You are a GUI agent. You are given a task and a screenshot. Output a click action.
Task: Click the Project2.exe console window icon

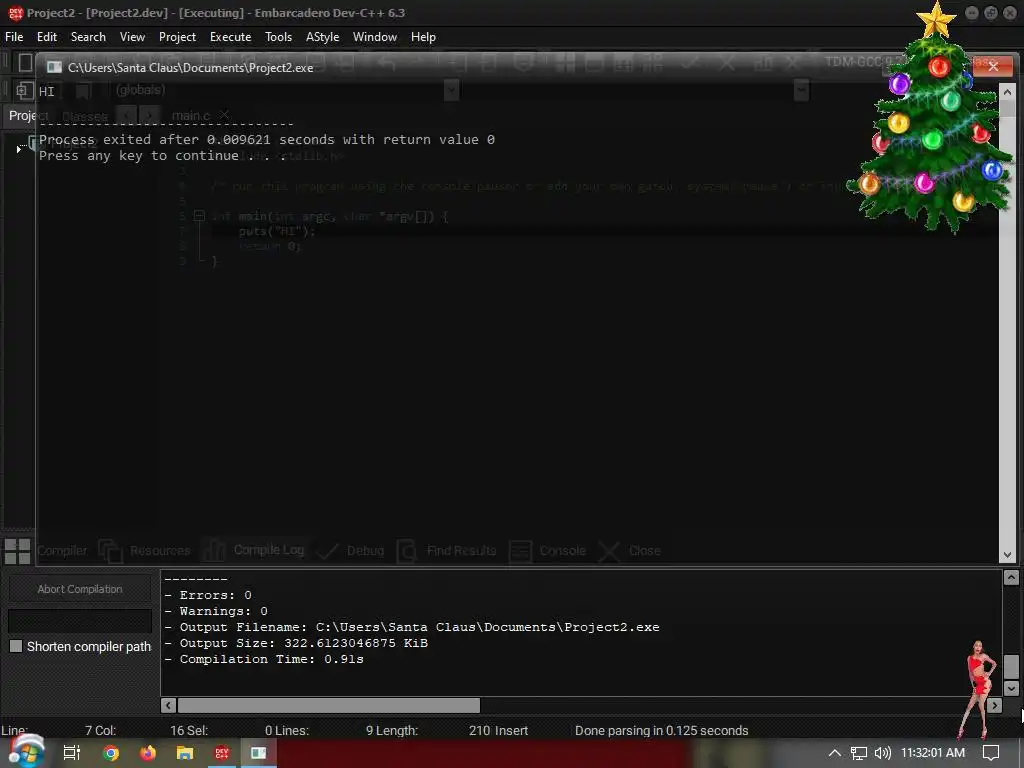click(54, 67)
